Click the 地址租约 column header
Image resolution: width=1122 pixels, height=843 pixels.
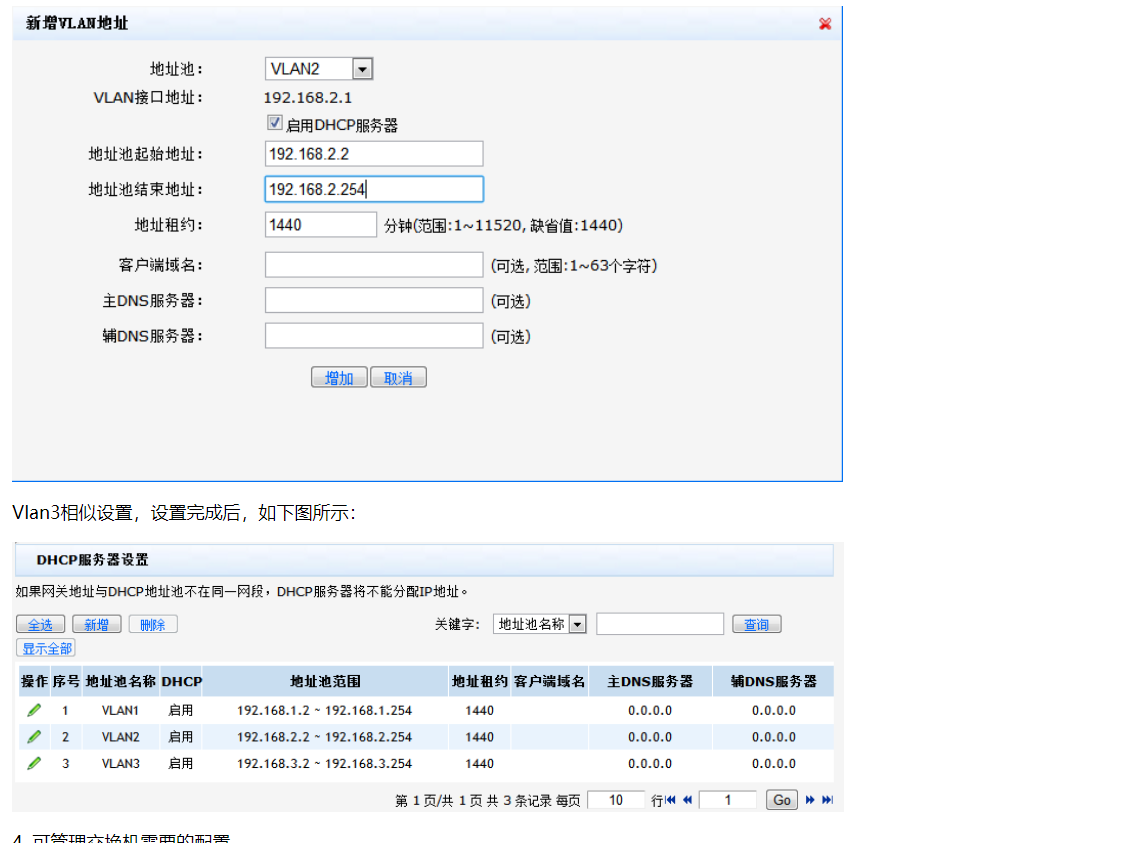479,681
